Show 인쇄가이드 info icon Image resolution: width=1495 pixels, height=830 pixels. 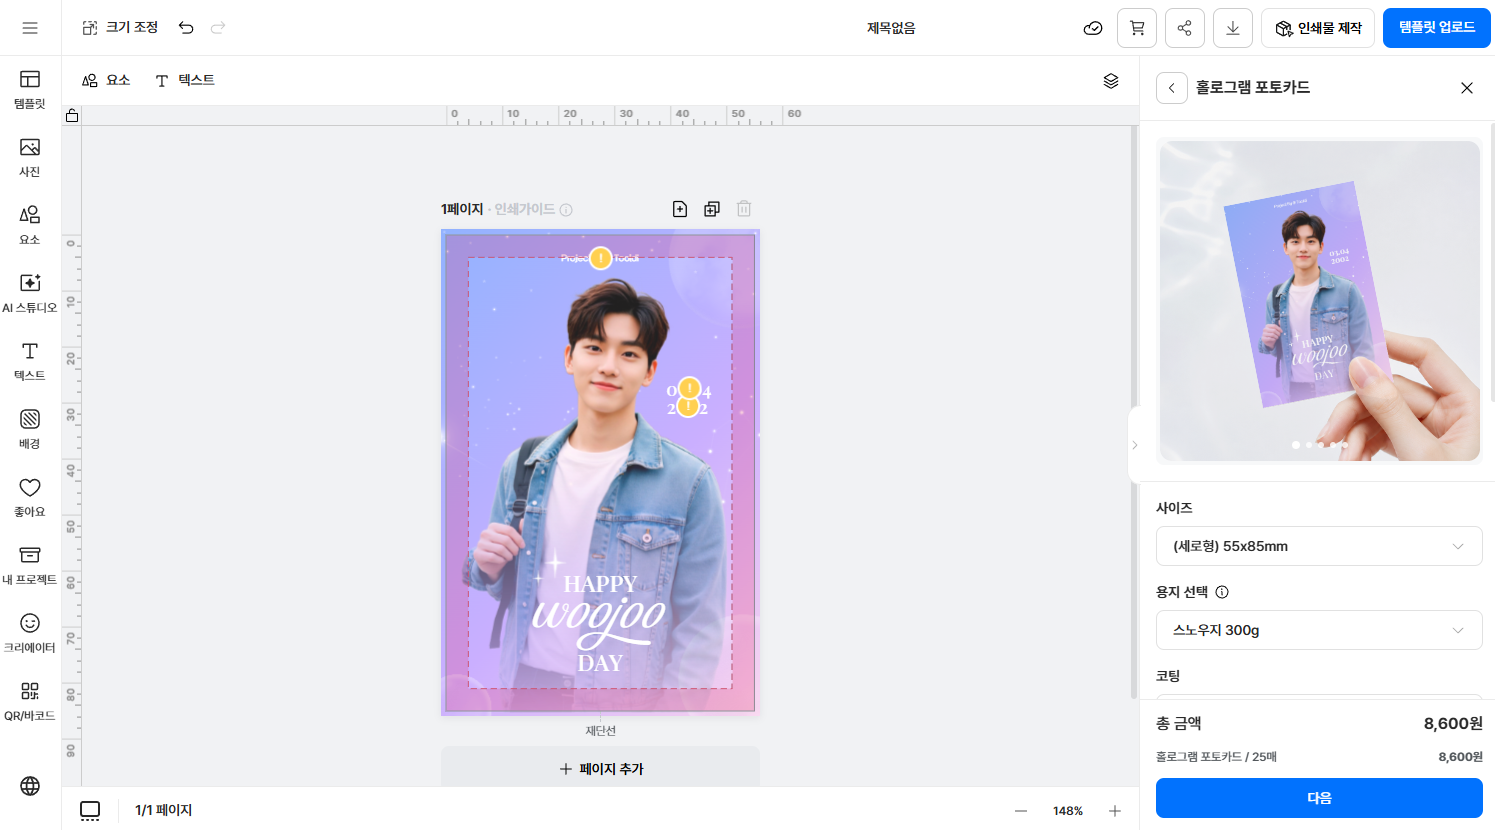(566, 210)
